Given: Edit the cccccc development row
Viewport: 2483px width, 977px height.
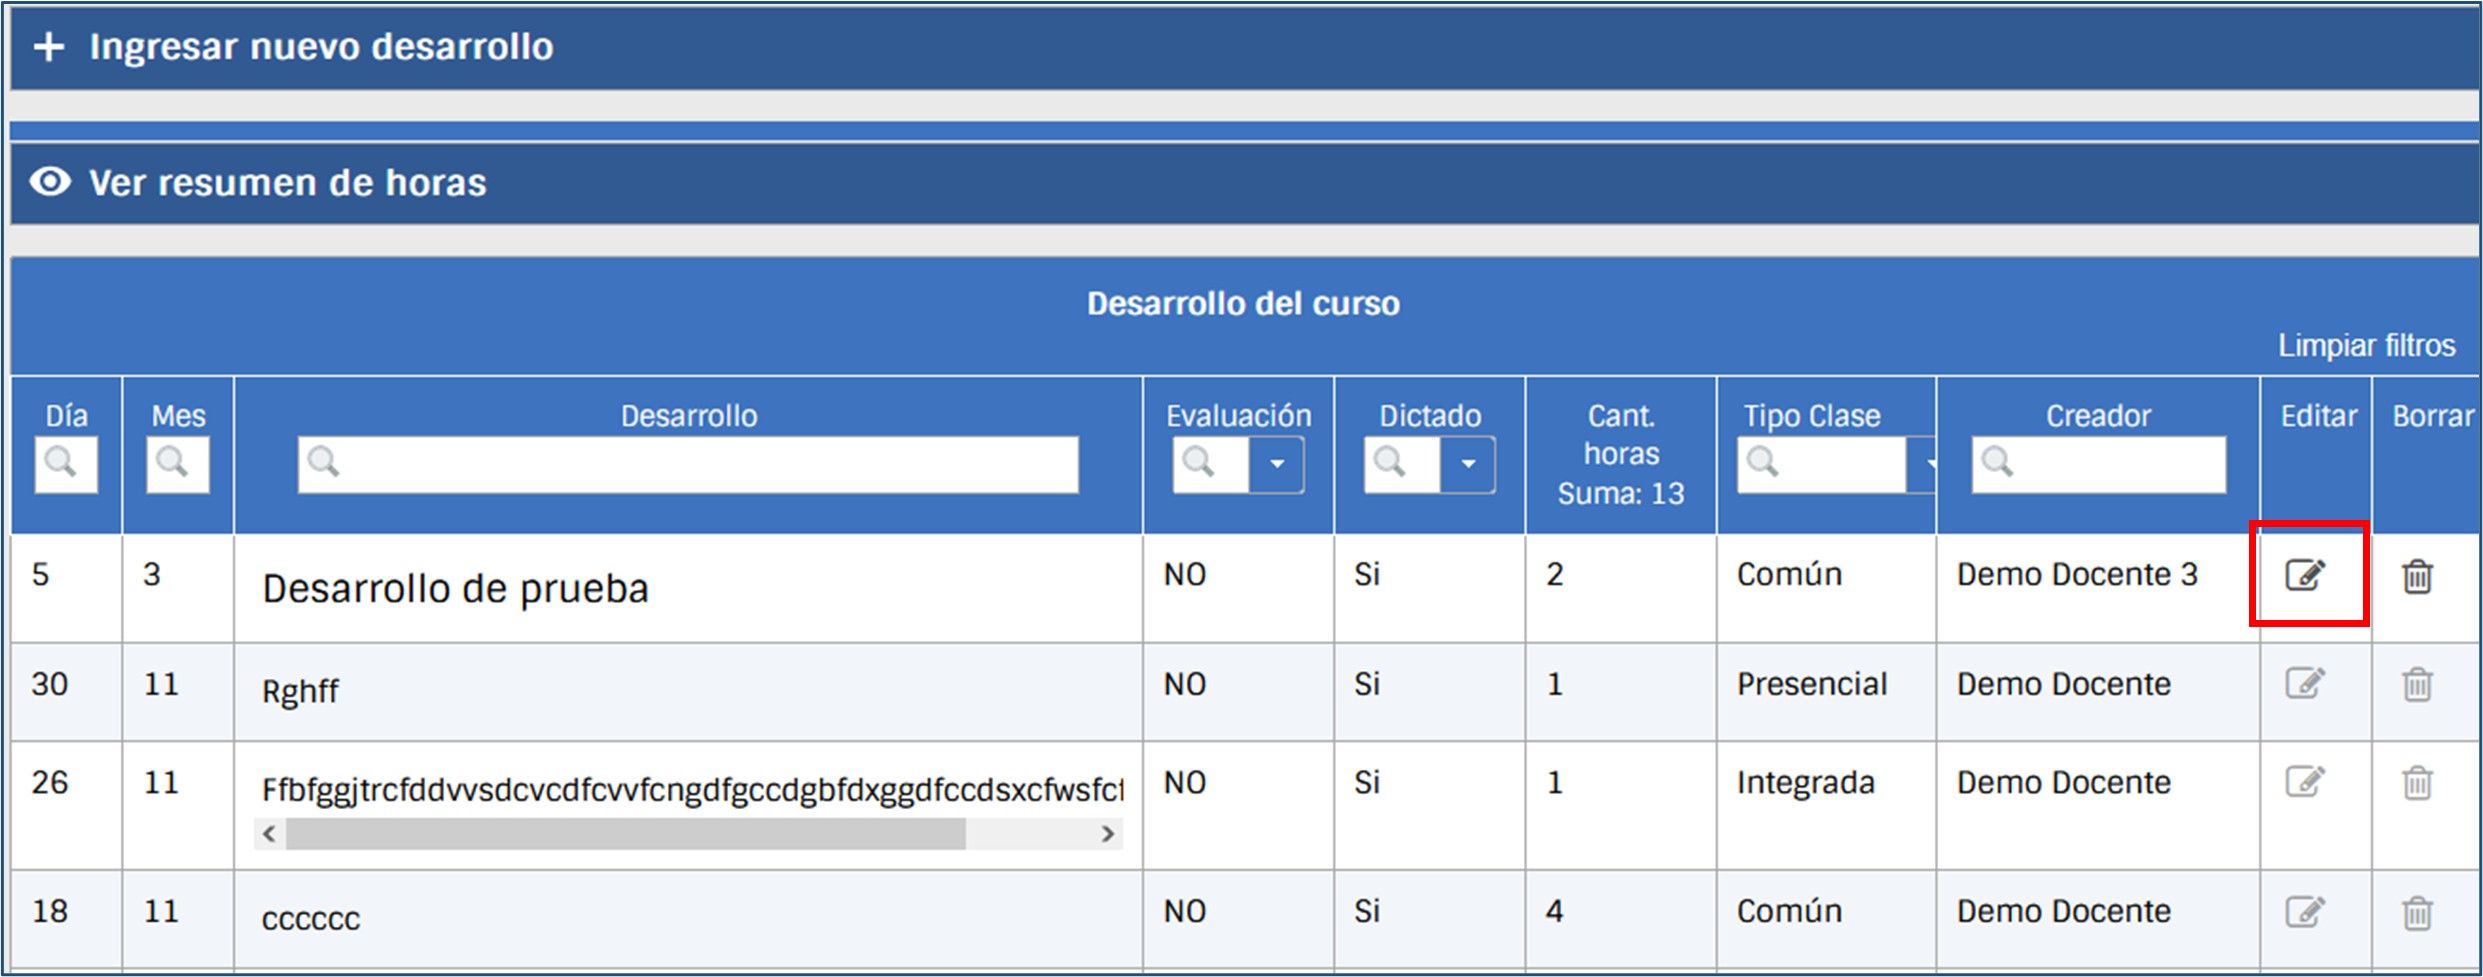Looking at the screenshot, I should click(2305, 912).
